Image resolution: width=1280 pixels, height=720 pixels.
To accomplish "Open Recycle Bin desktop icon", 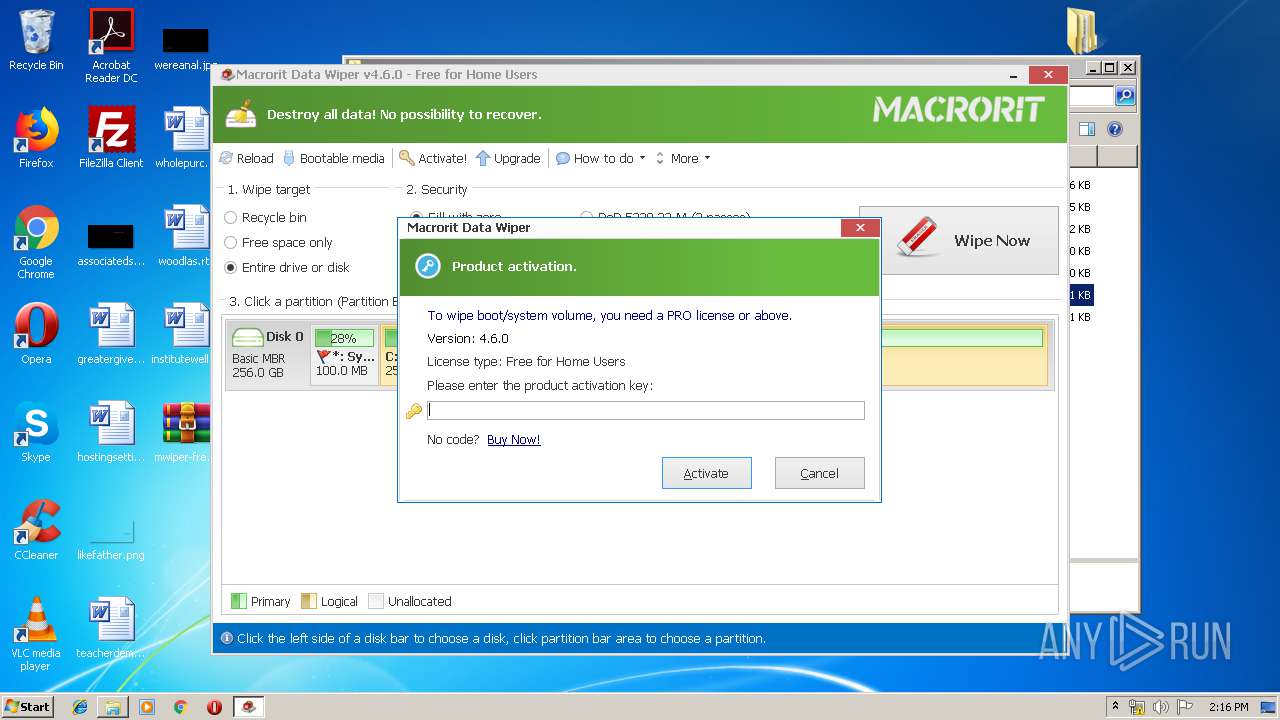I will 36,40.
